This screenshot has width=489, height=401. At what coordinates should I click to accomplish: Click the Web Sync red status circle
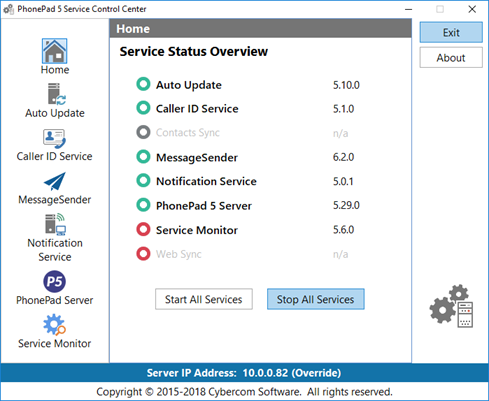pyautogui.click(x=143, y=254)
